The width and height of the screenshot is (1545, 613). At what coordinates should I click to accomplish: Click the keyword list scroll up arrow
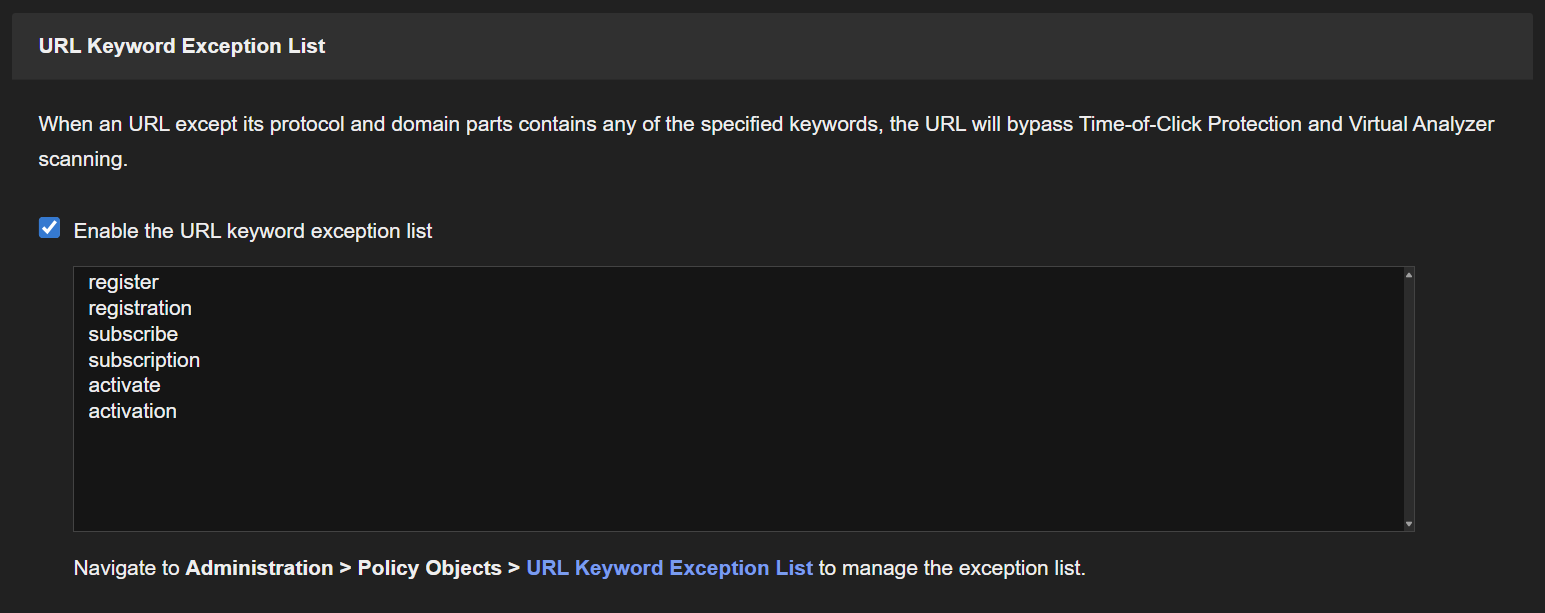[x=1408, y=274]
